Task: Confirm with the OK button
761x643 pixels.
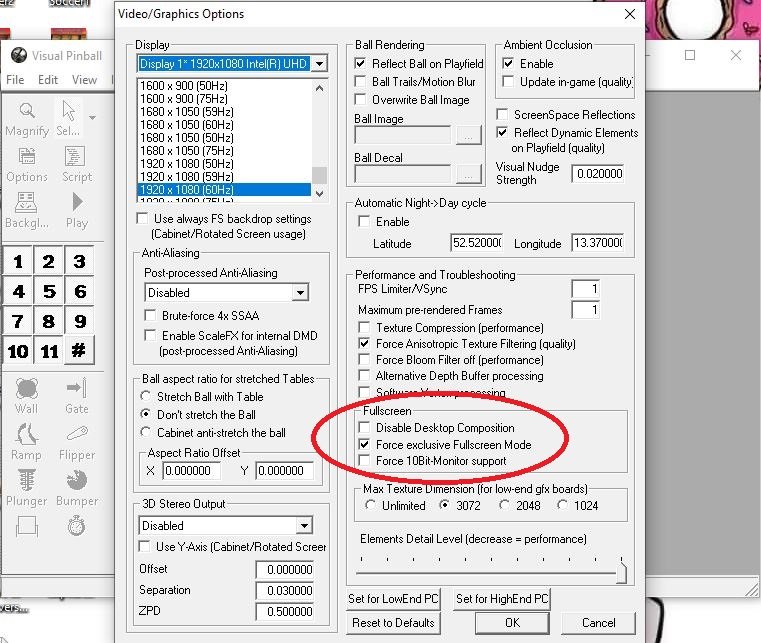Action: click(513, 623)
